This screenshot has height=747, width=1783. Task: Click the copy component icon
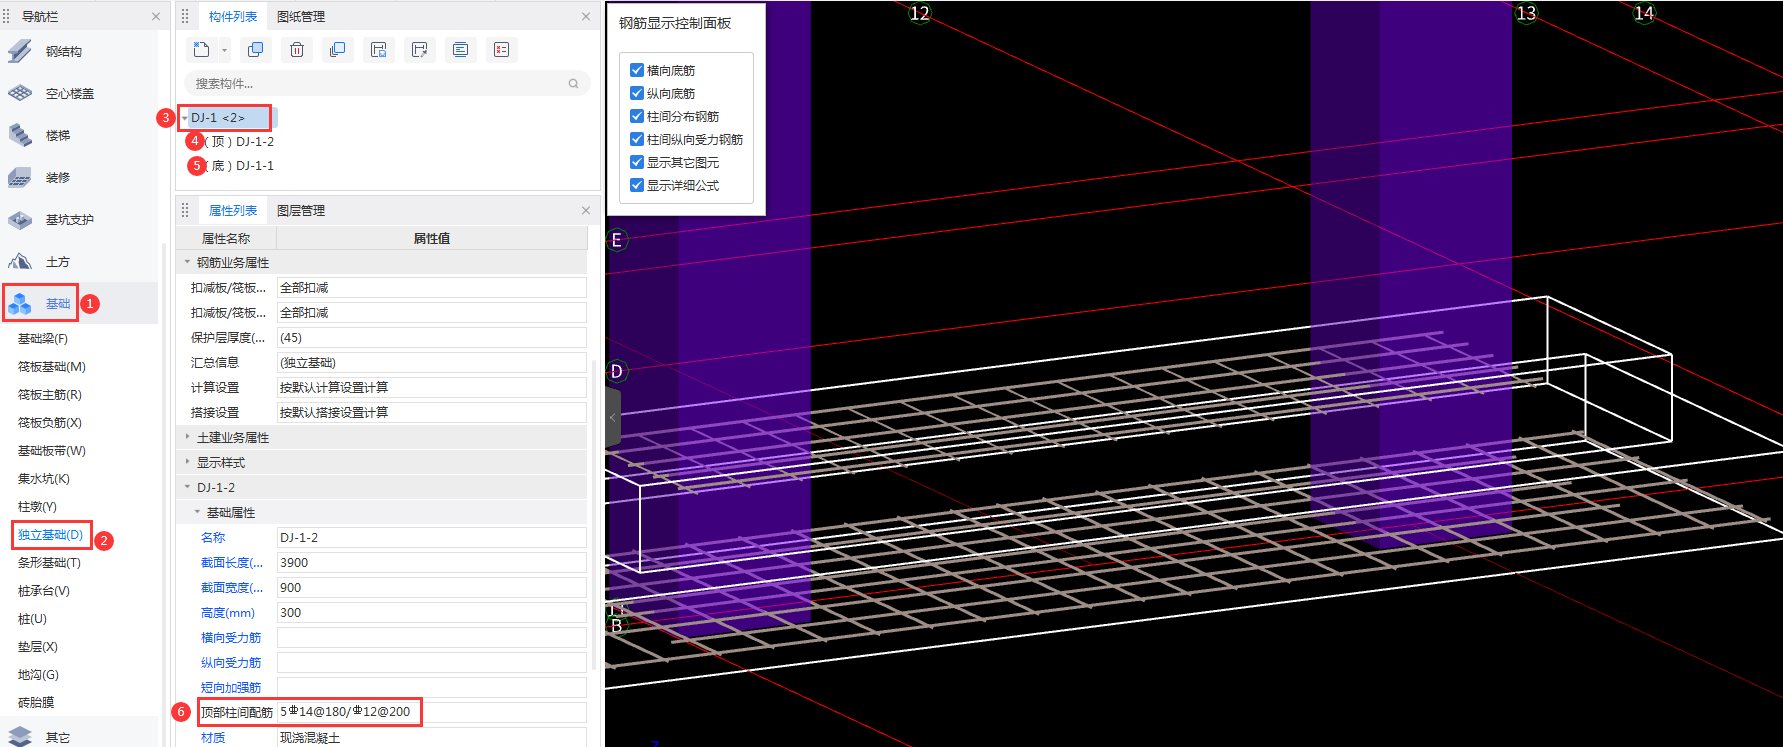tap(256, 50)
